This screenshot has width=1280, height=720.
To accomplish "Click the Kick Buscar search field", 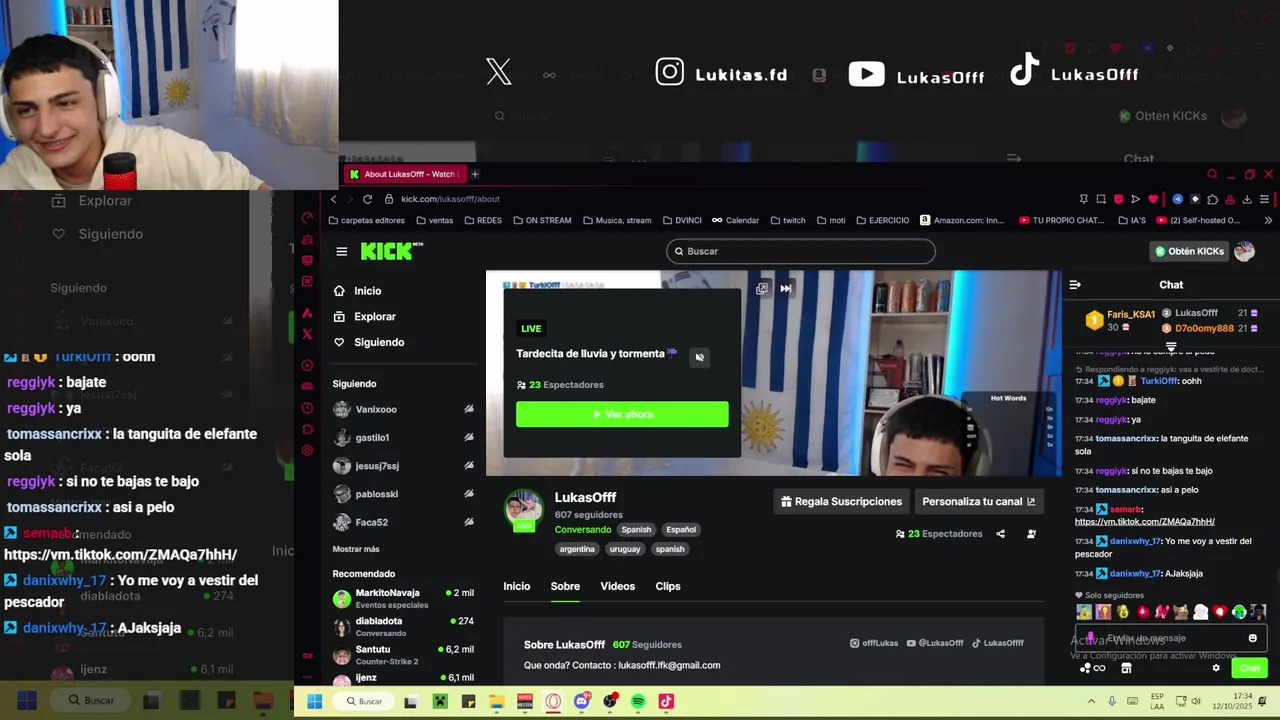I will coord(801,251).
